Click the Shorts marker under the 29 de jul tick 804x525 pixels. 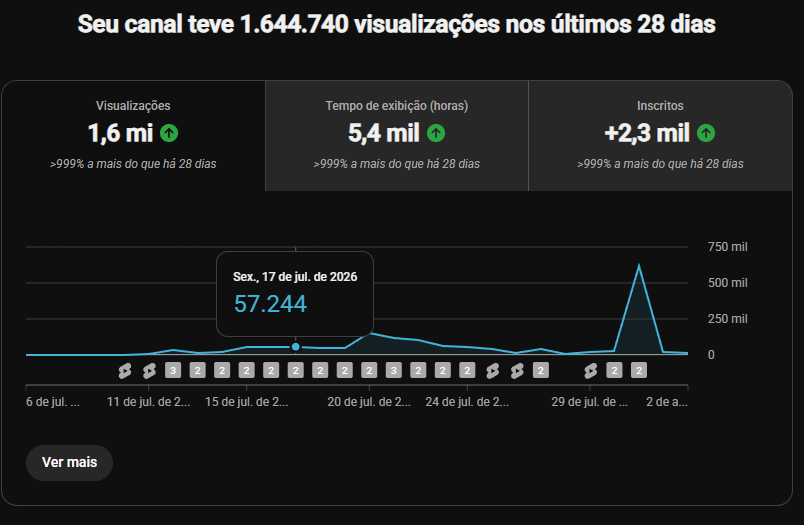click(x=590, y=371)
